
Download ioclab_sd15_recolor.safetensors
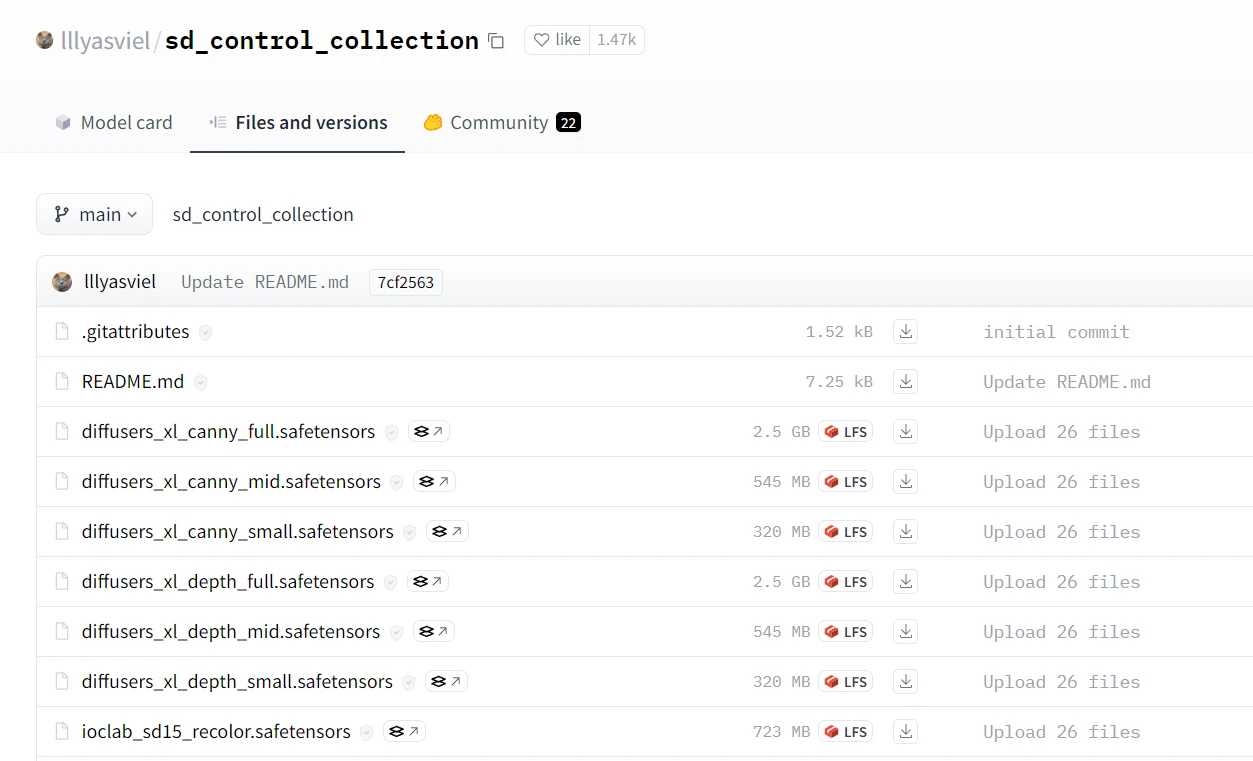click(906, 732)
